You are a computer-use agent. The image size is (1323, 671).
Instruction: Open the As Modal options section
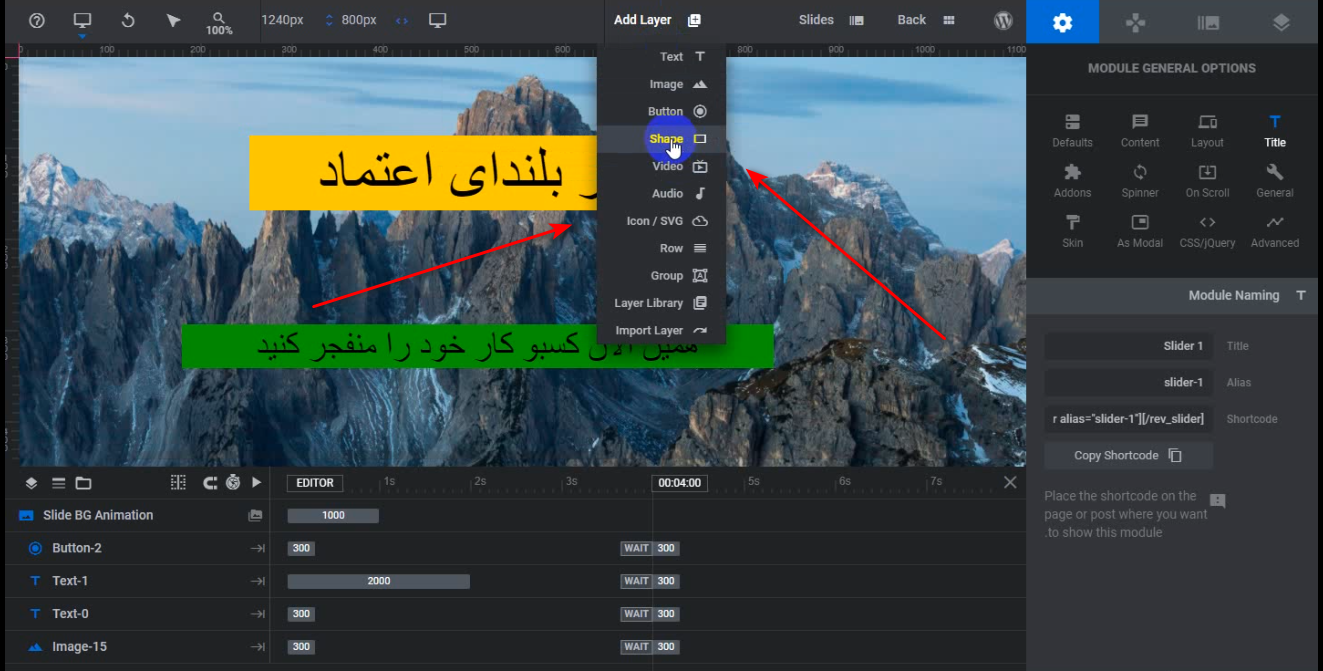tap(1140, 231)
